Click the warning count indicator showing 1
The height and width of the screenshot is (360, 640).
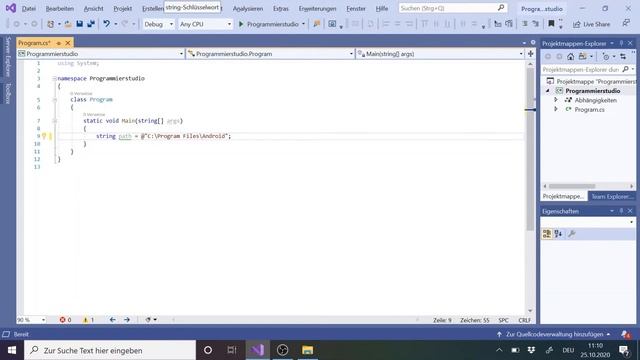click(x=89, y=320)
